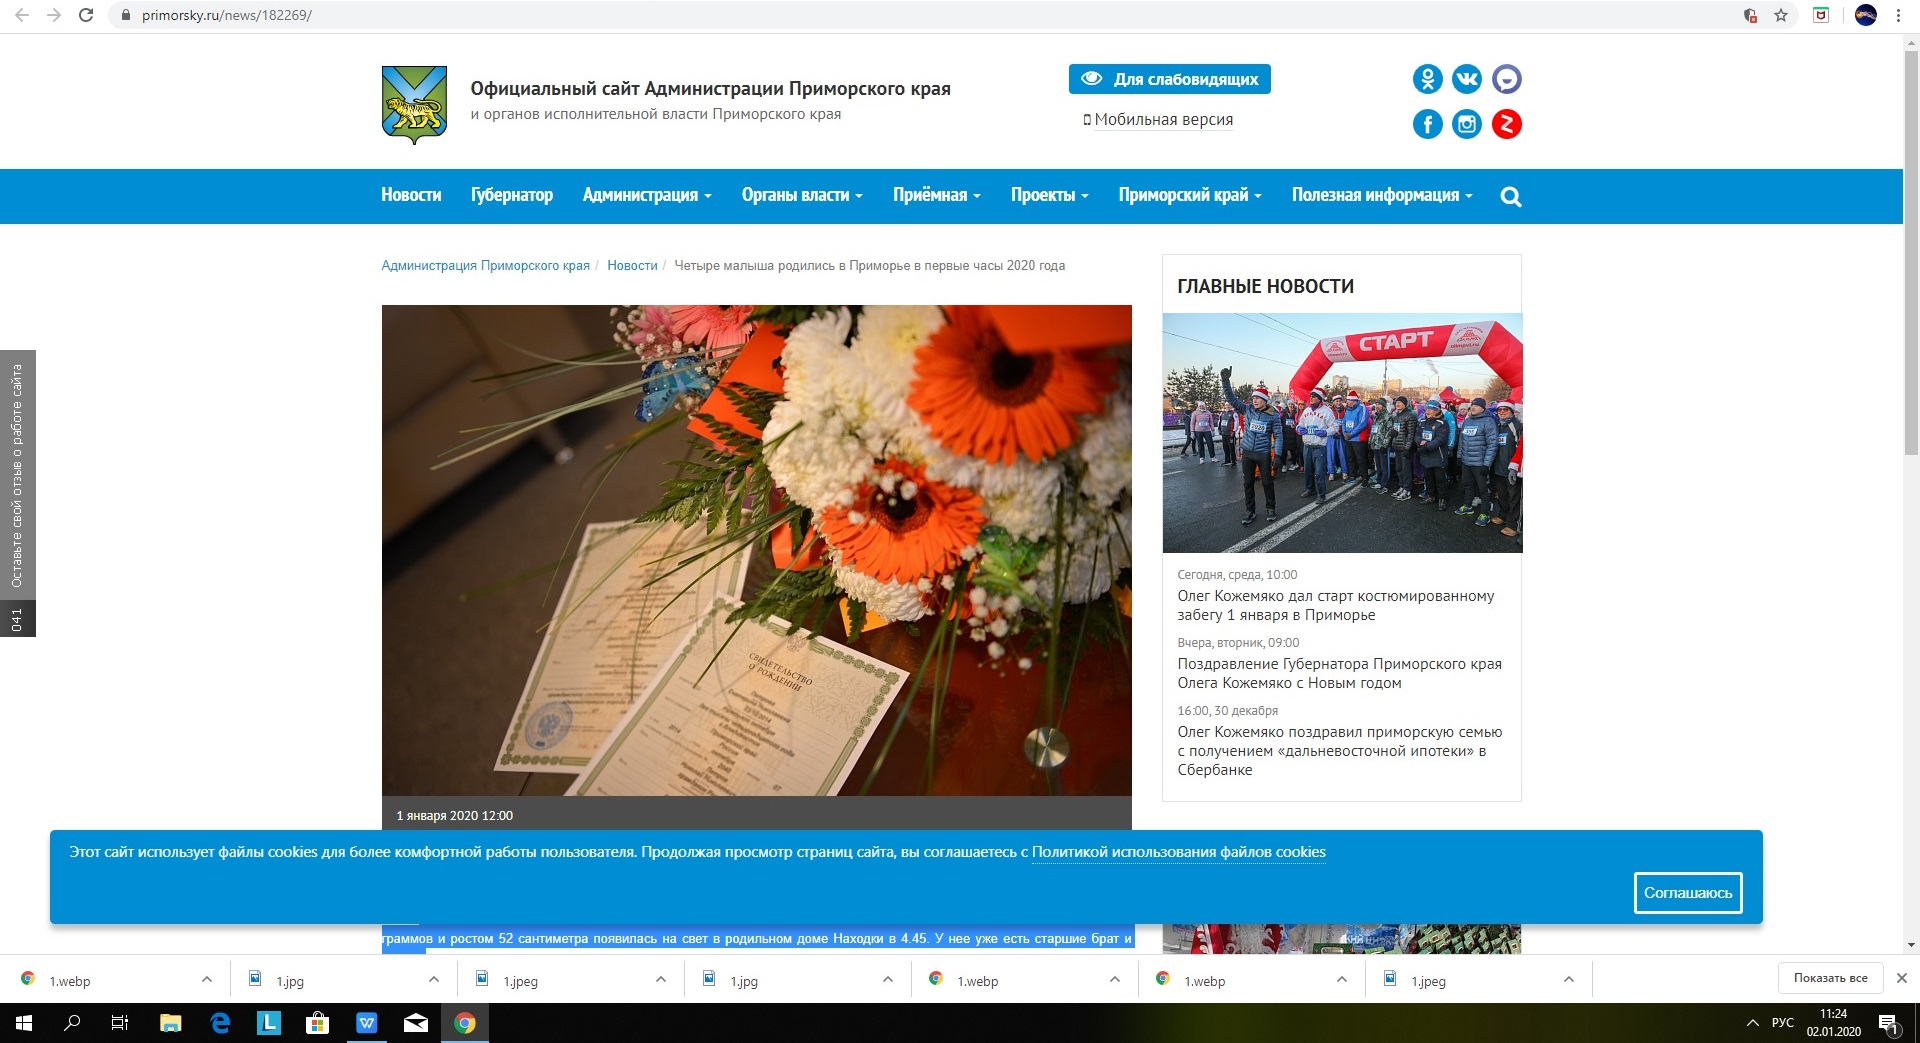The image size is (1920, 1043).
Task: Open the Mail app from the taskbar
Action: pyautogui.click(x=416, y=1023)
